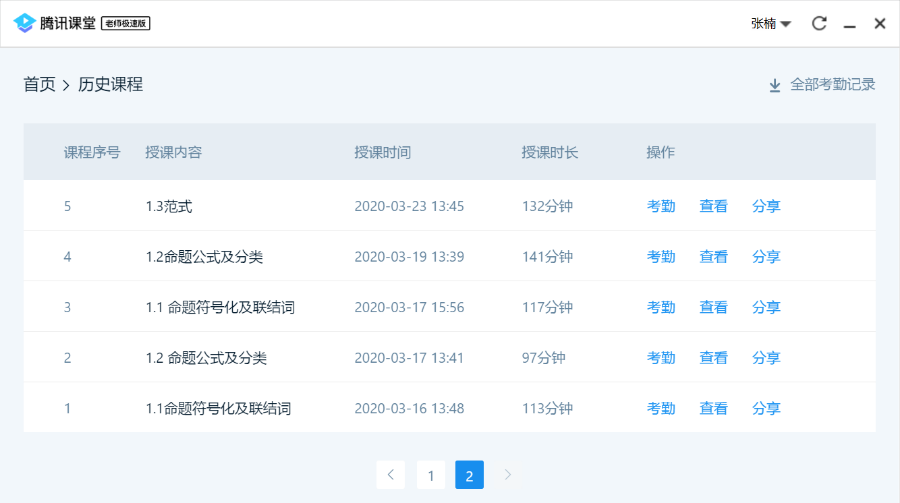Viewport: 900px width, 503px height.
Task: Click 查看 for the 2020-03-17 15:56 course
Action: click(713, 307)
